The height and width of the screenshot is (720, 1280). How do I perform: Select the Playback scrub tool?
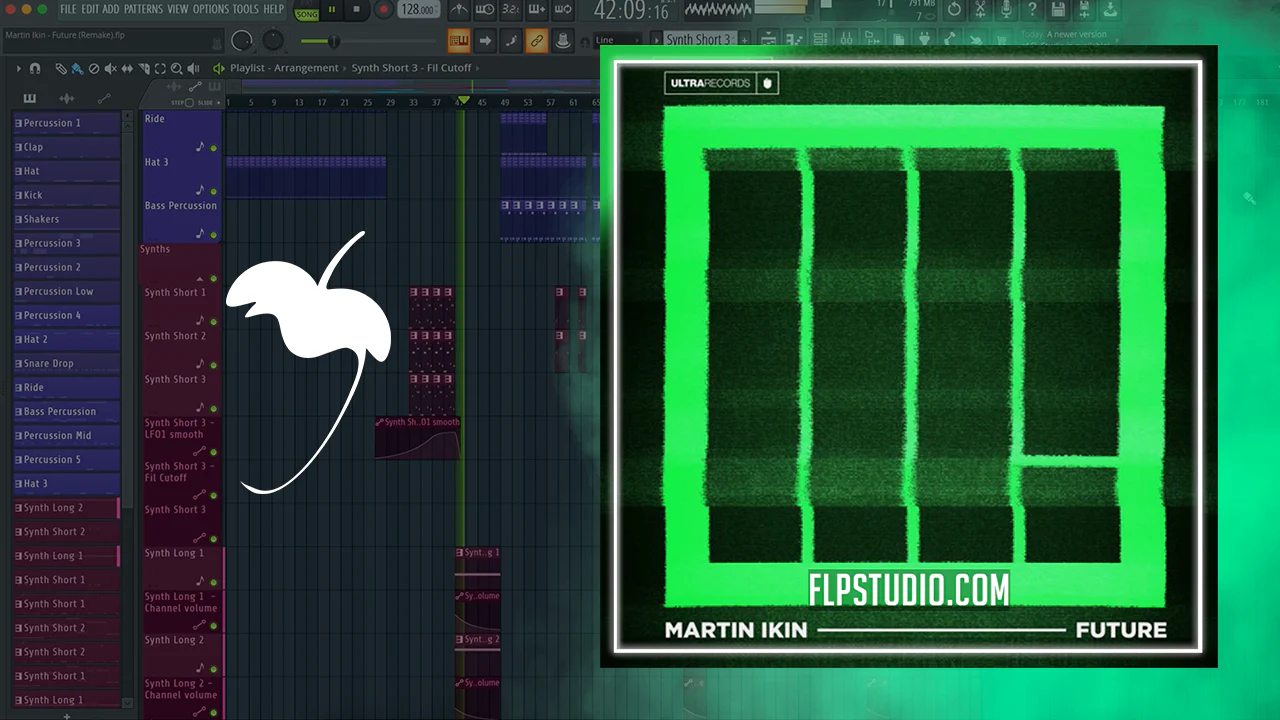pyautogui.click(x=194, y=68)
